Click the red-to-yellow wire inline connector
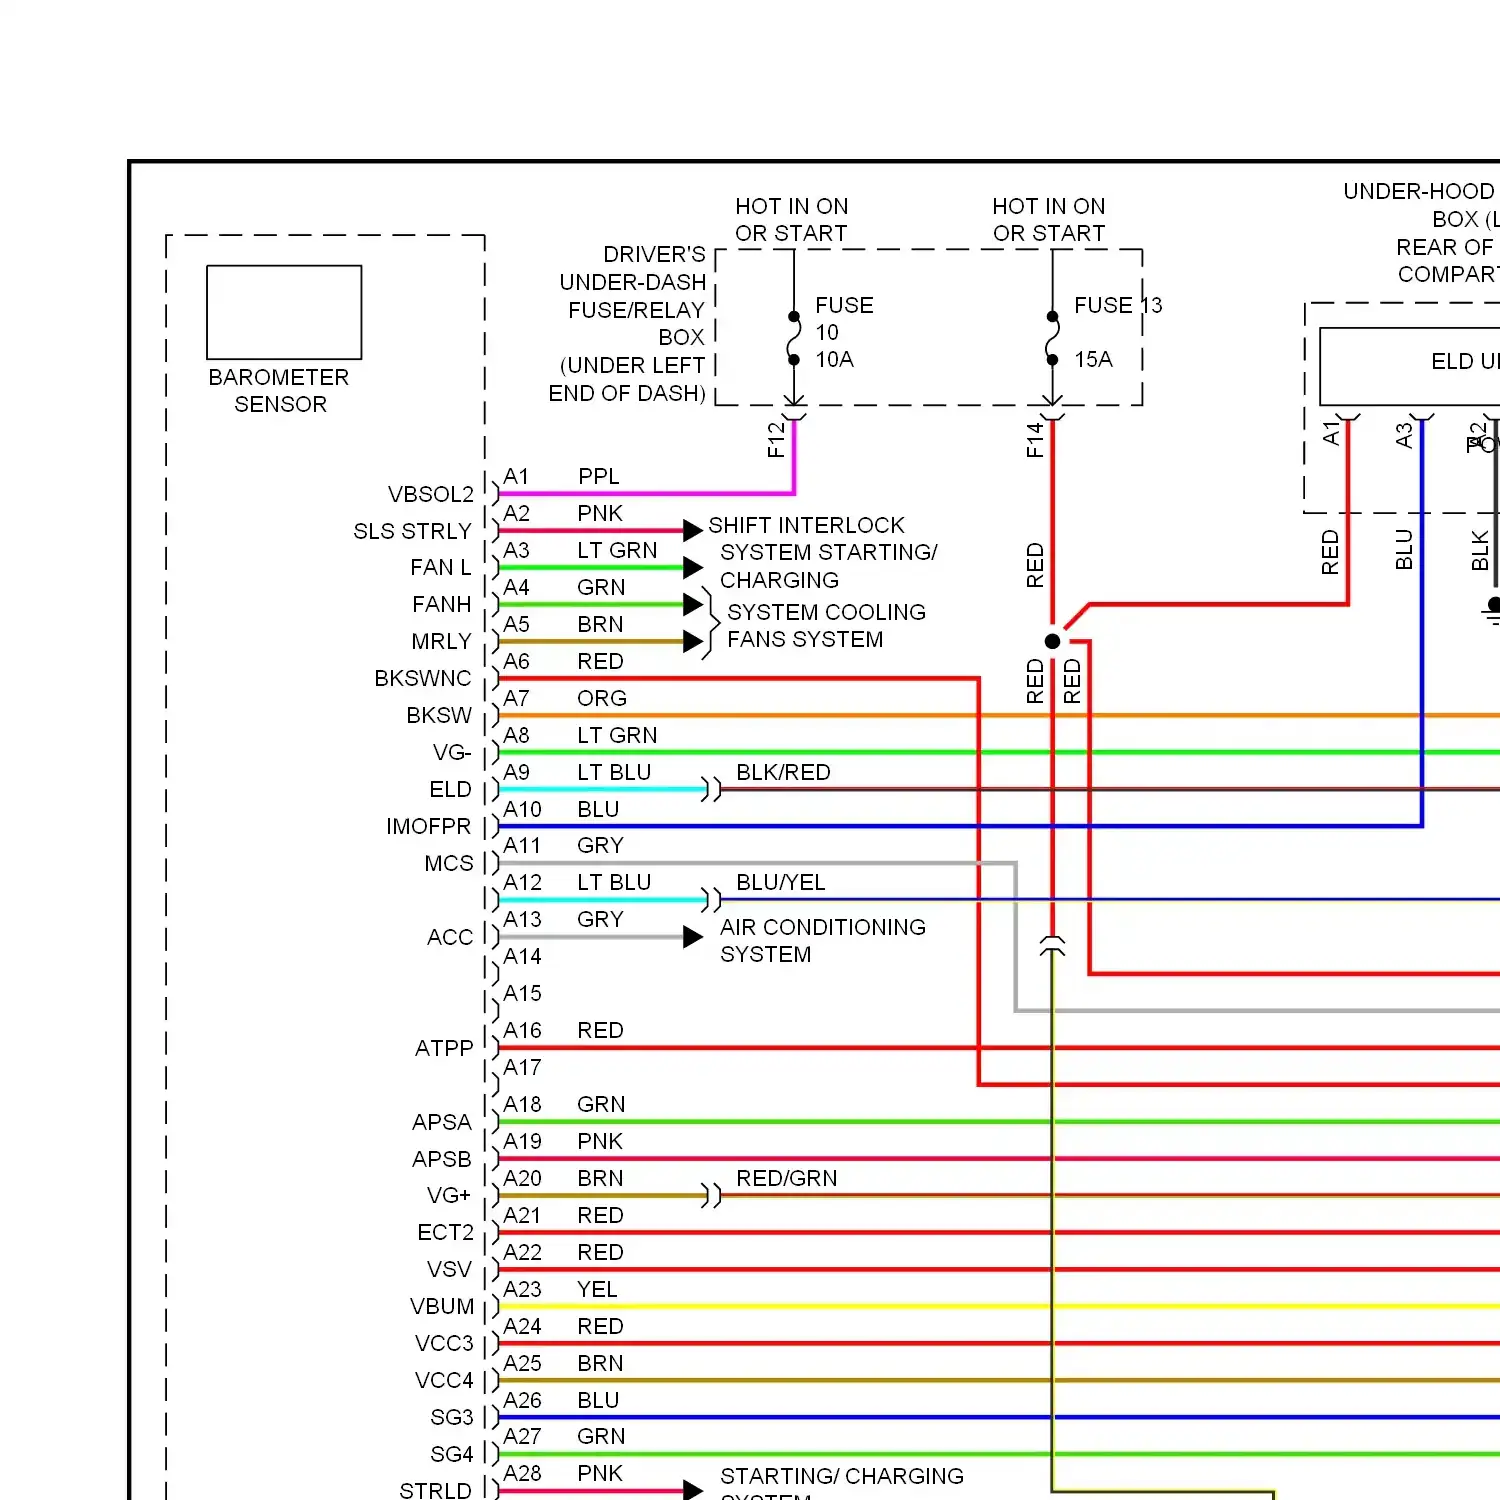Image resolution: width=1500 pixels, height=1500 pixels. [1052, 946]
